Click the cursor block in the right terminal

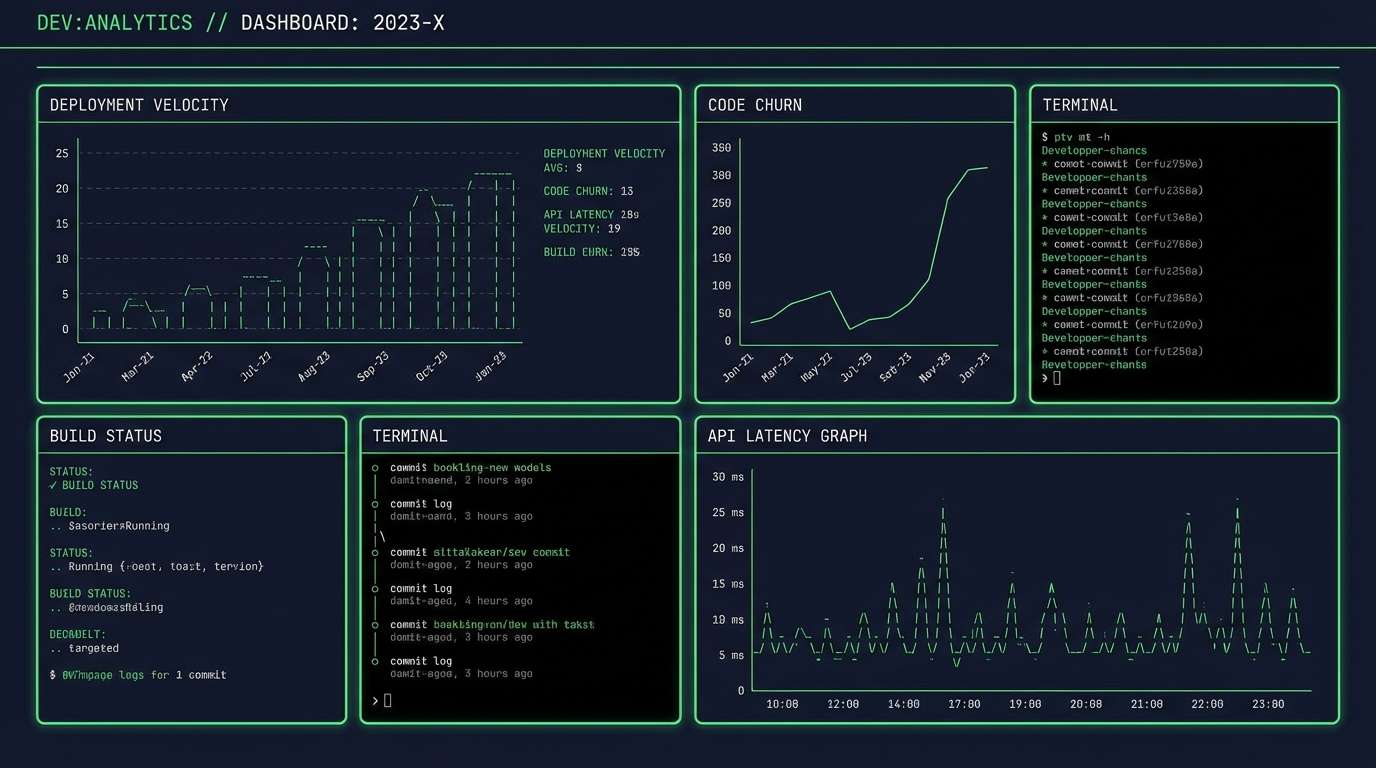click(1057, 378)
